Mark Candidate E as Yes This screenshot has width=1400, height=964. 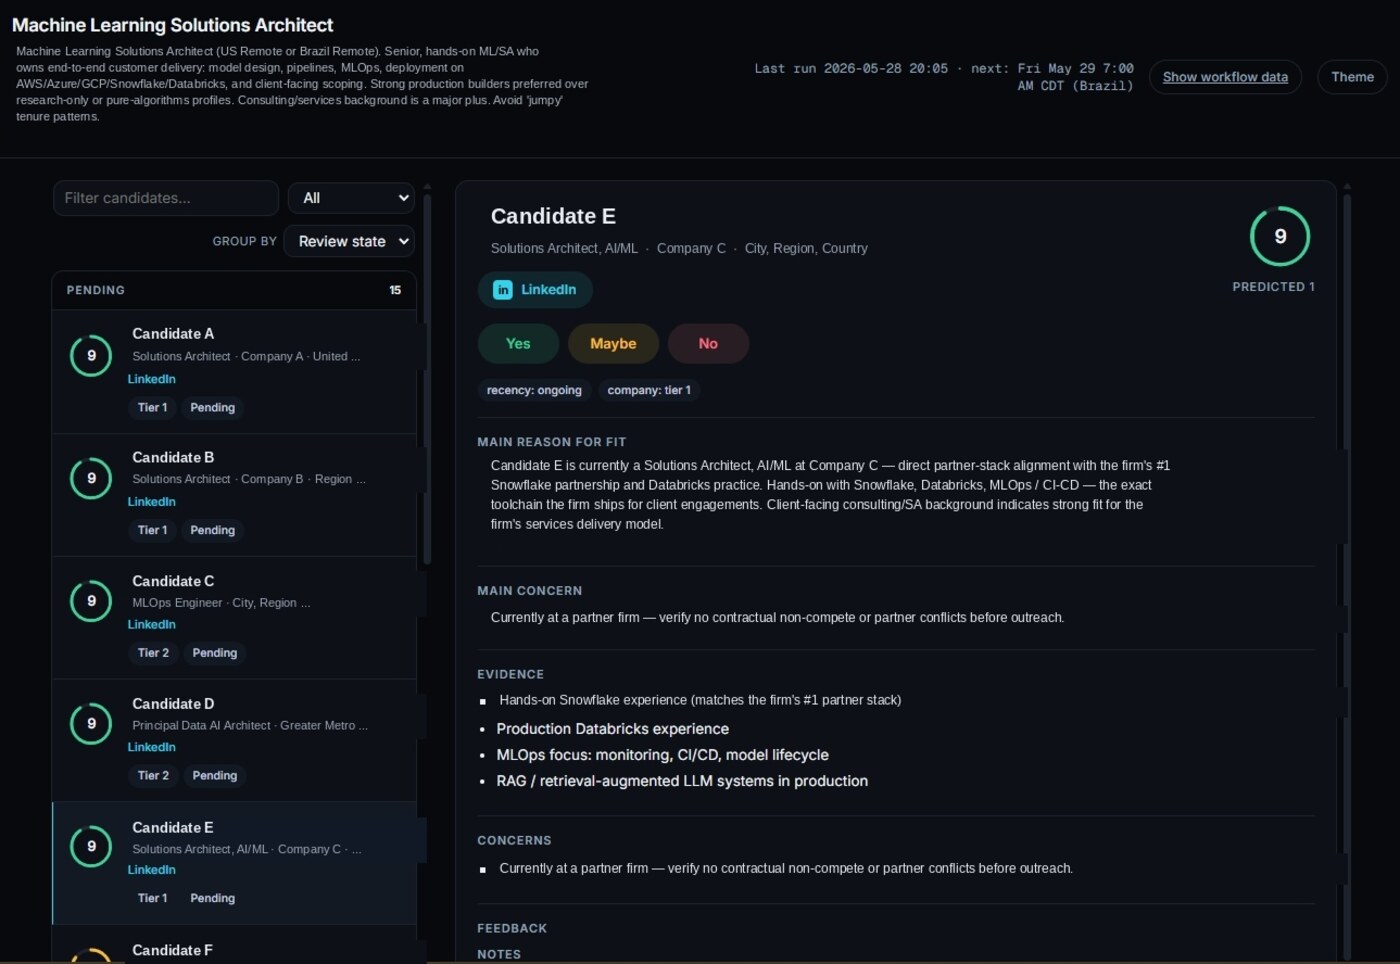(518, 343)
